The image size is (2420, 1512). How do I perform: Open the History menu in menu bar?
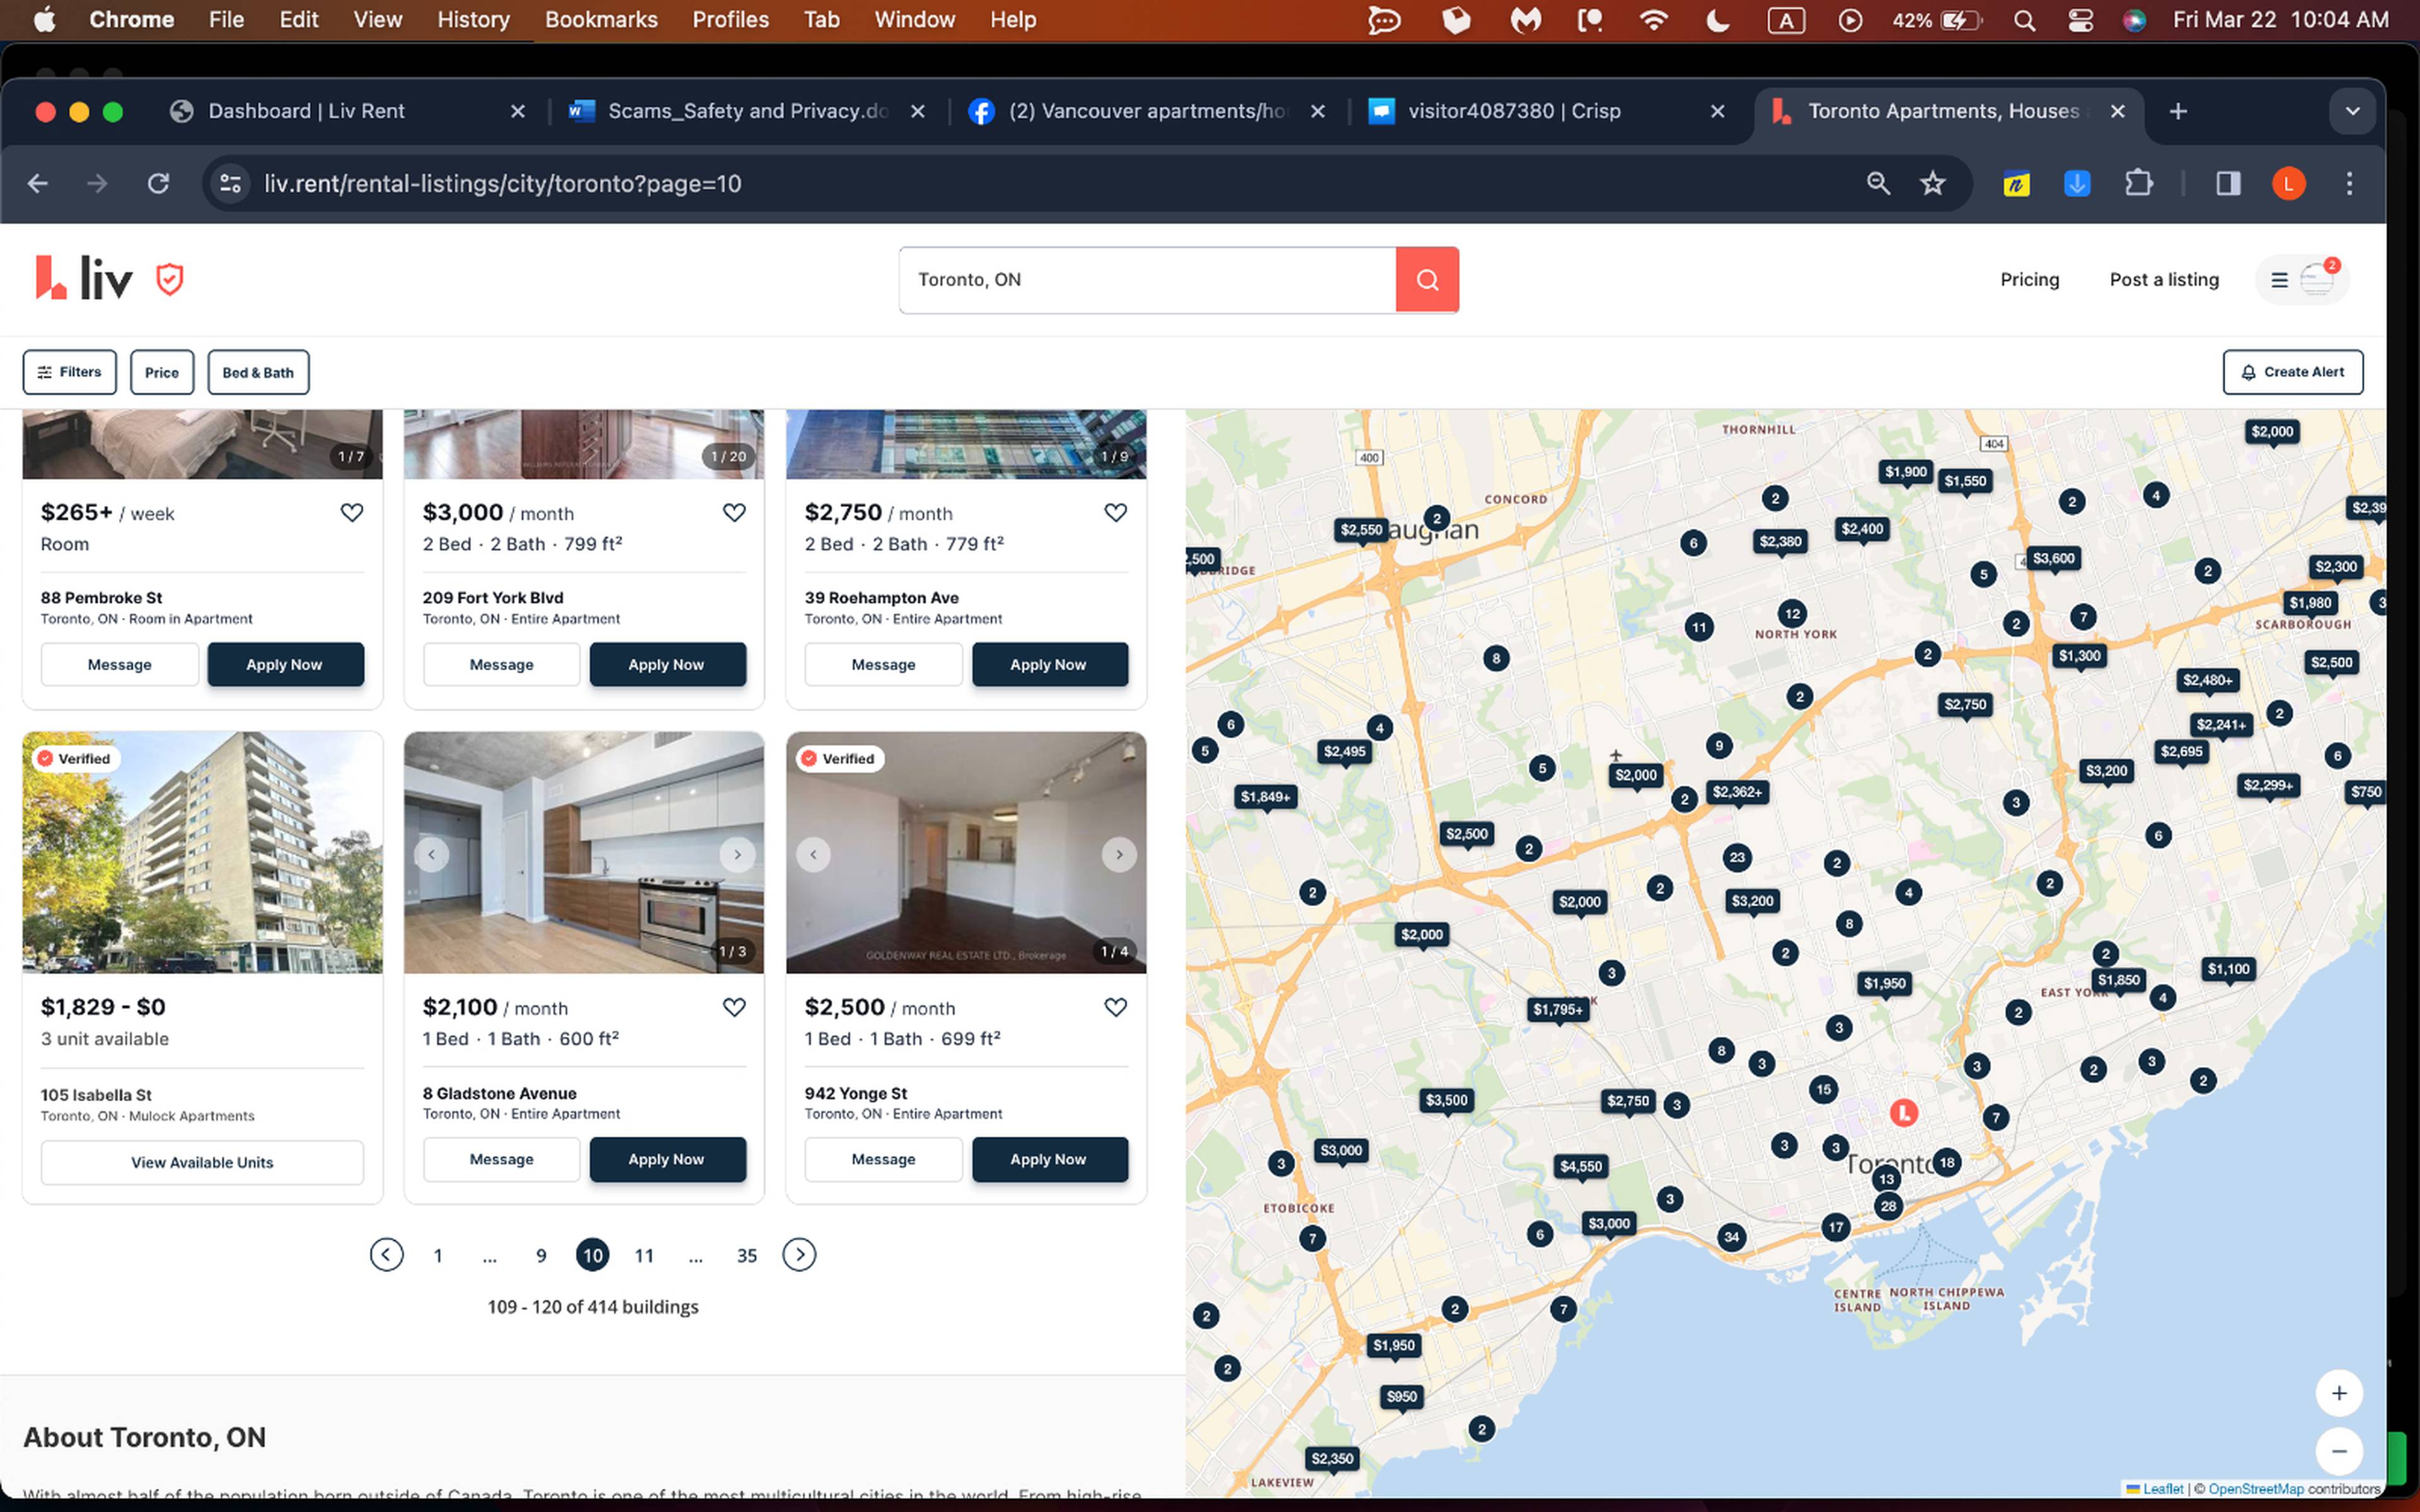point(473,20)
